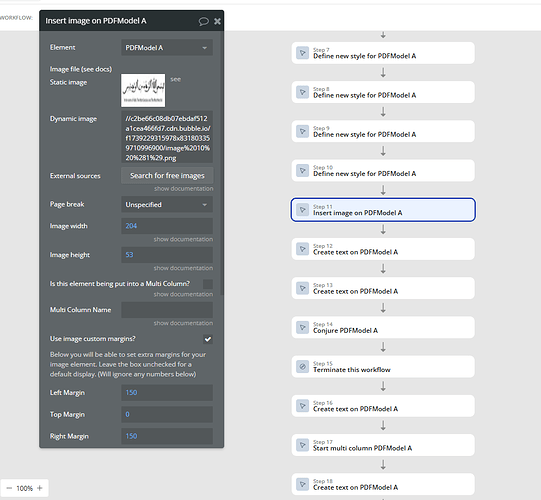The width and height of the screenshot is (541, 500).
Task: Select the Step 11 Insert image icon
Action: pos(303,210)
